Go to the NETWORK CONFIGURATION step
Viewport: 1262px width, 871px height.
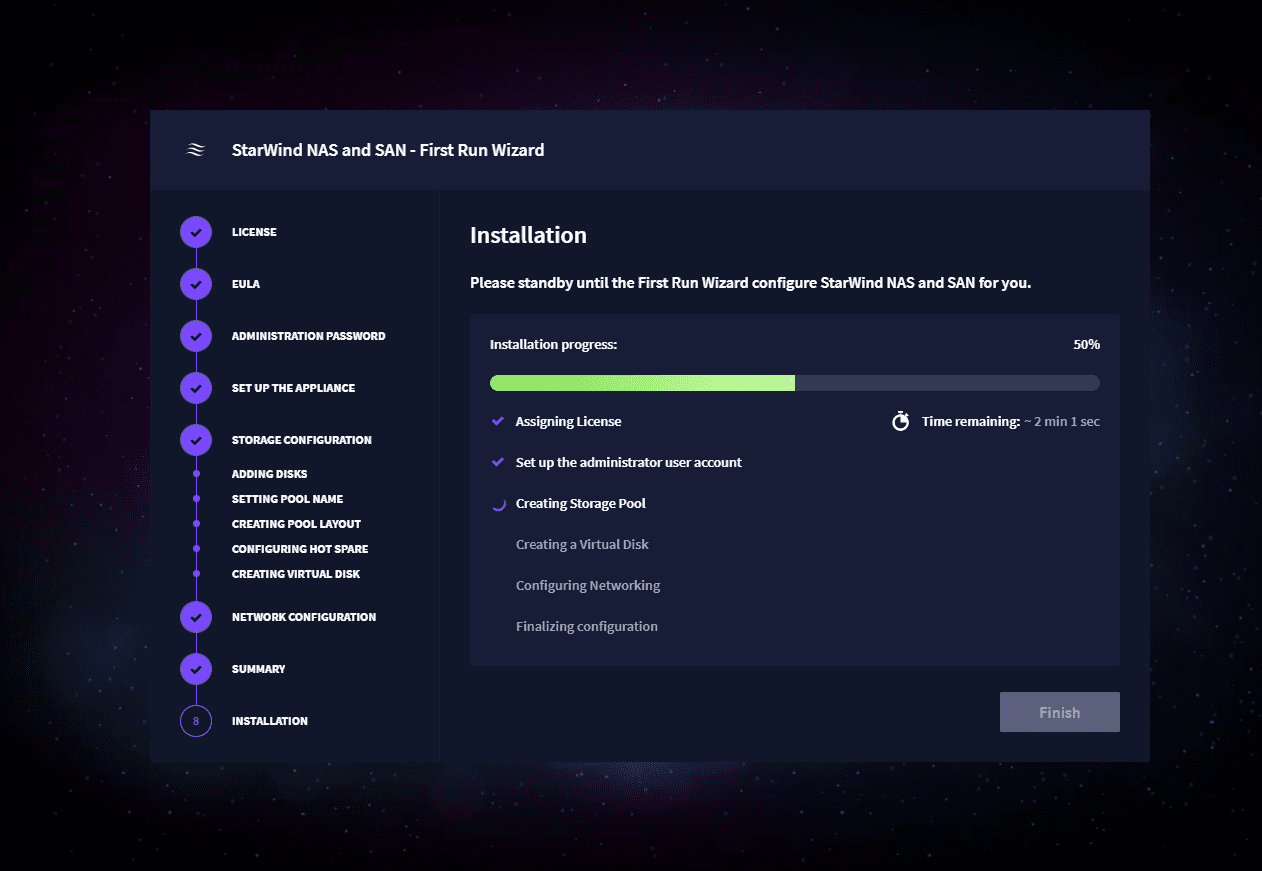[304, 617]
